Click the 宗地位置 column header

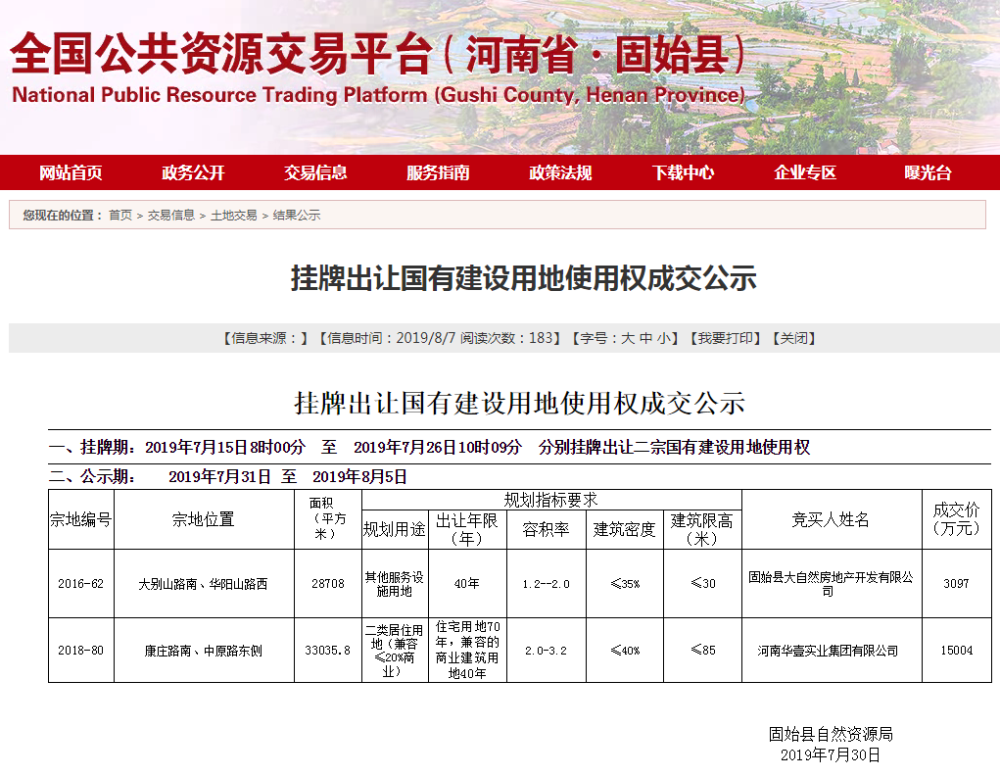(x=203, y=520)
